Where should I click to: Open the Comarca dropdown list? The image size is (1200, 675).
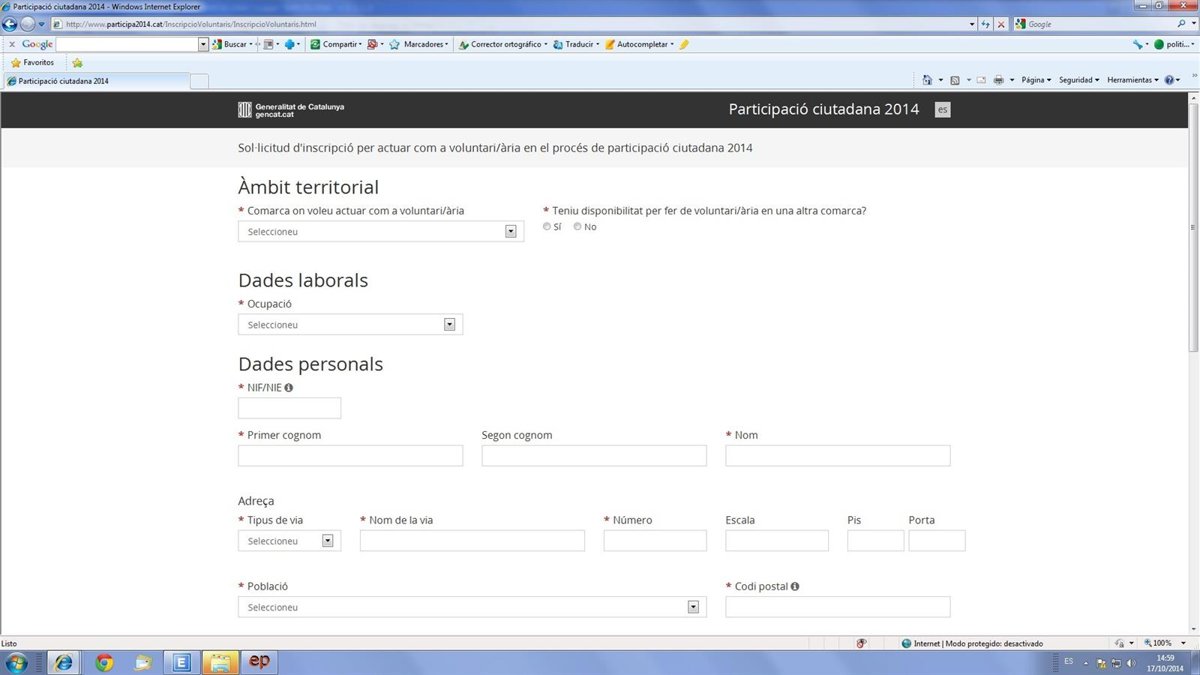[510, 232]
